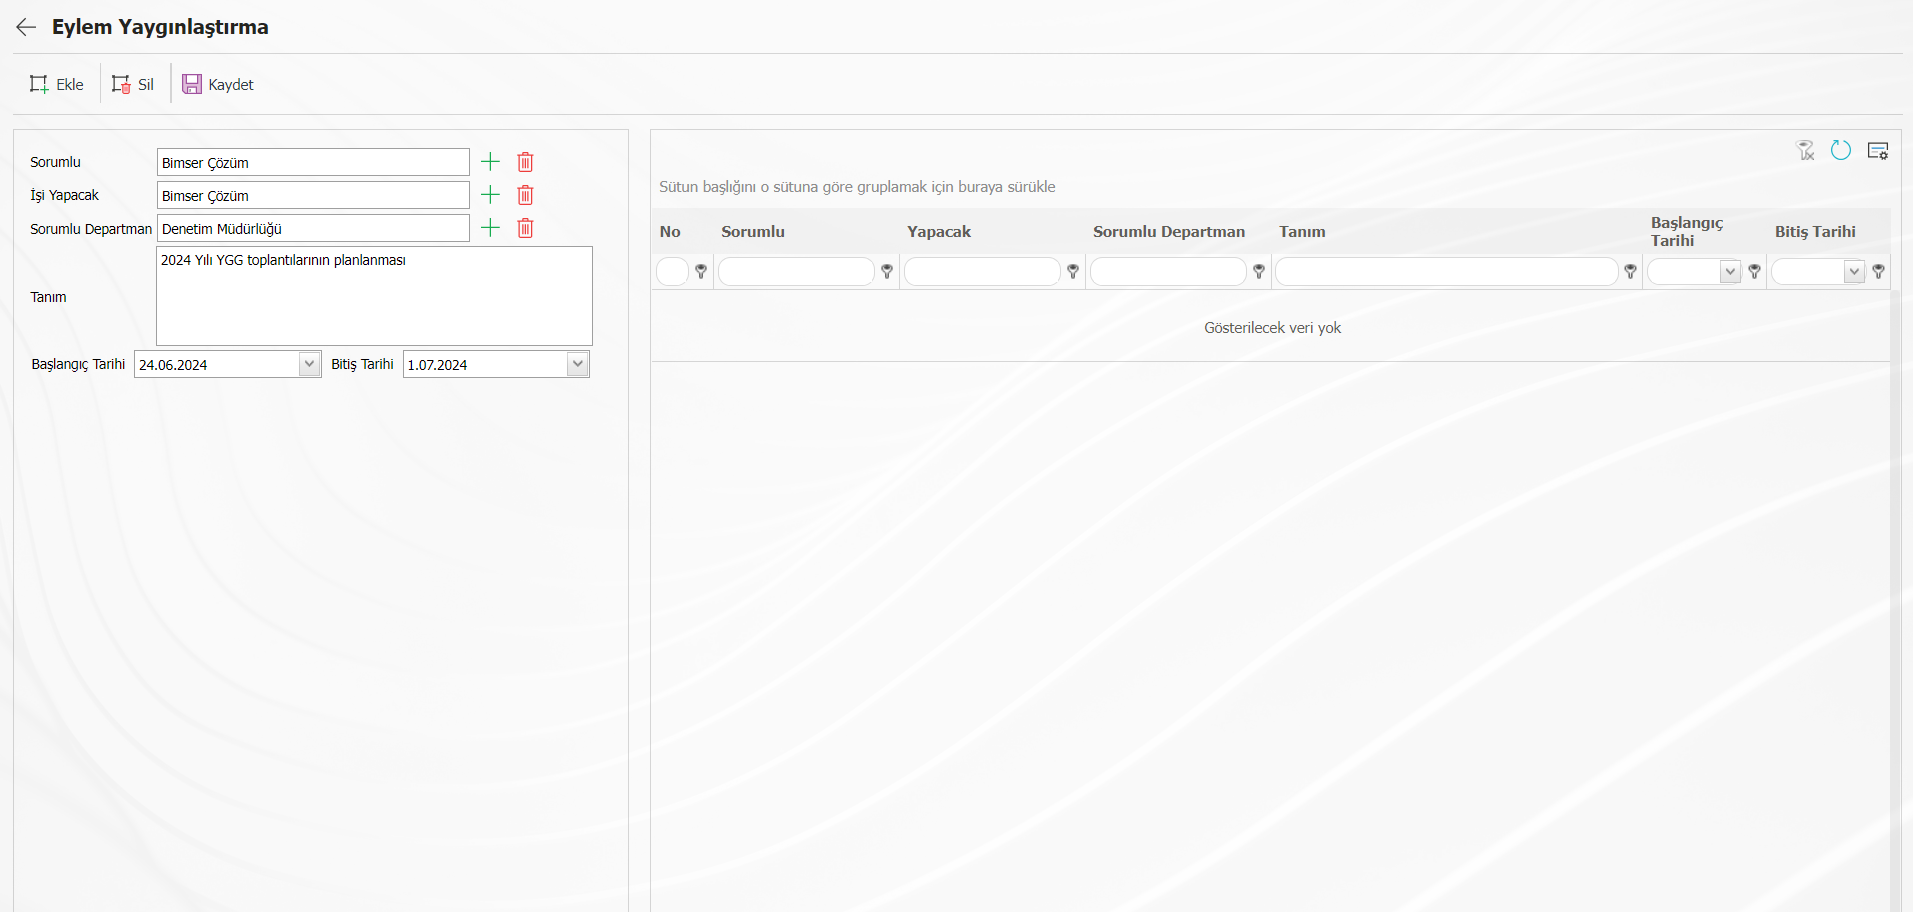Click the Sorumlu Departman column filter box
This screenshot has height=912, width=1913.
coord(1168,271)
